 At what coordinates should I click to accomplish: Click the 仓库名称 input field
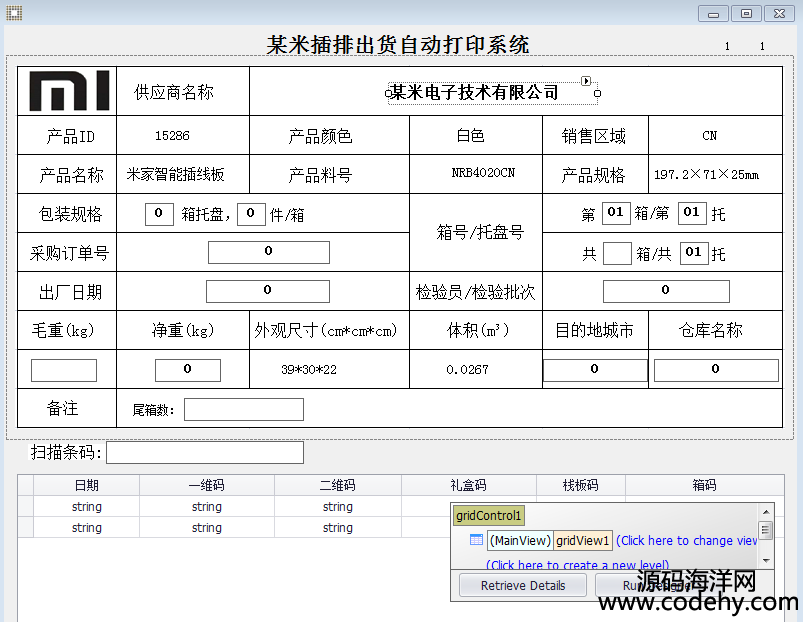pos(716,370)
